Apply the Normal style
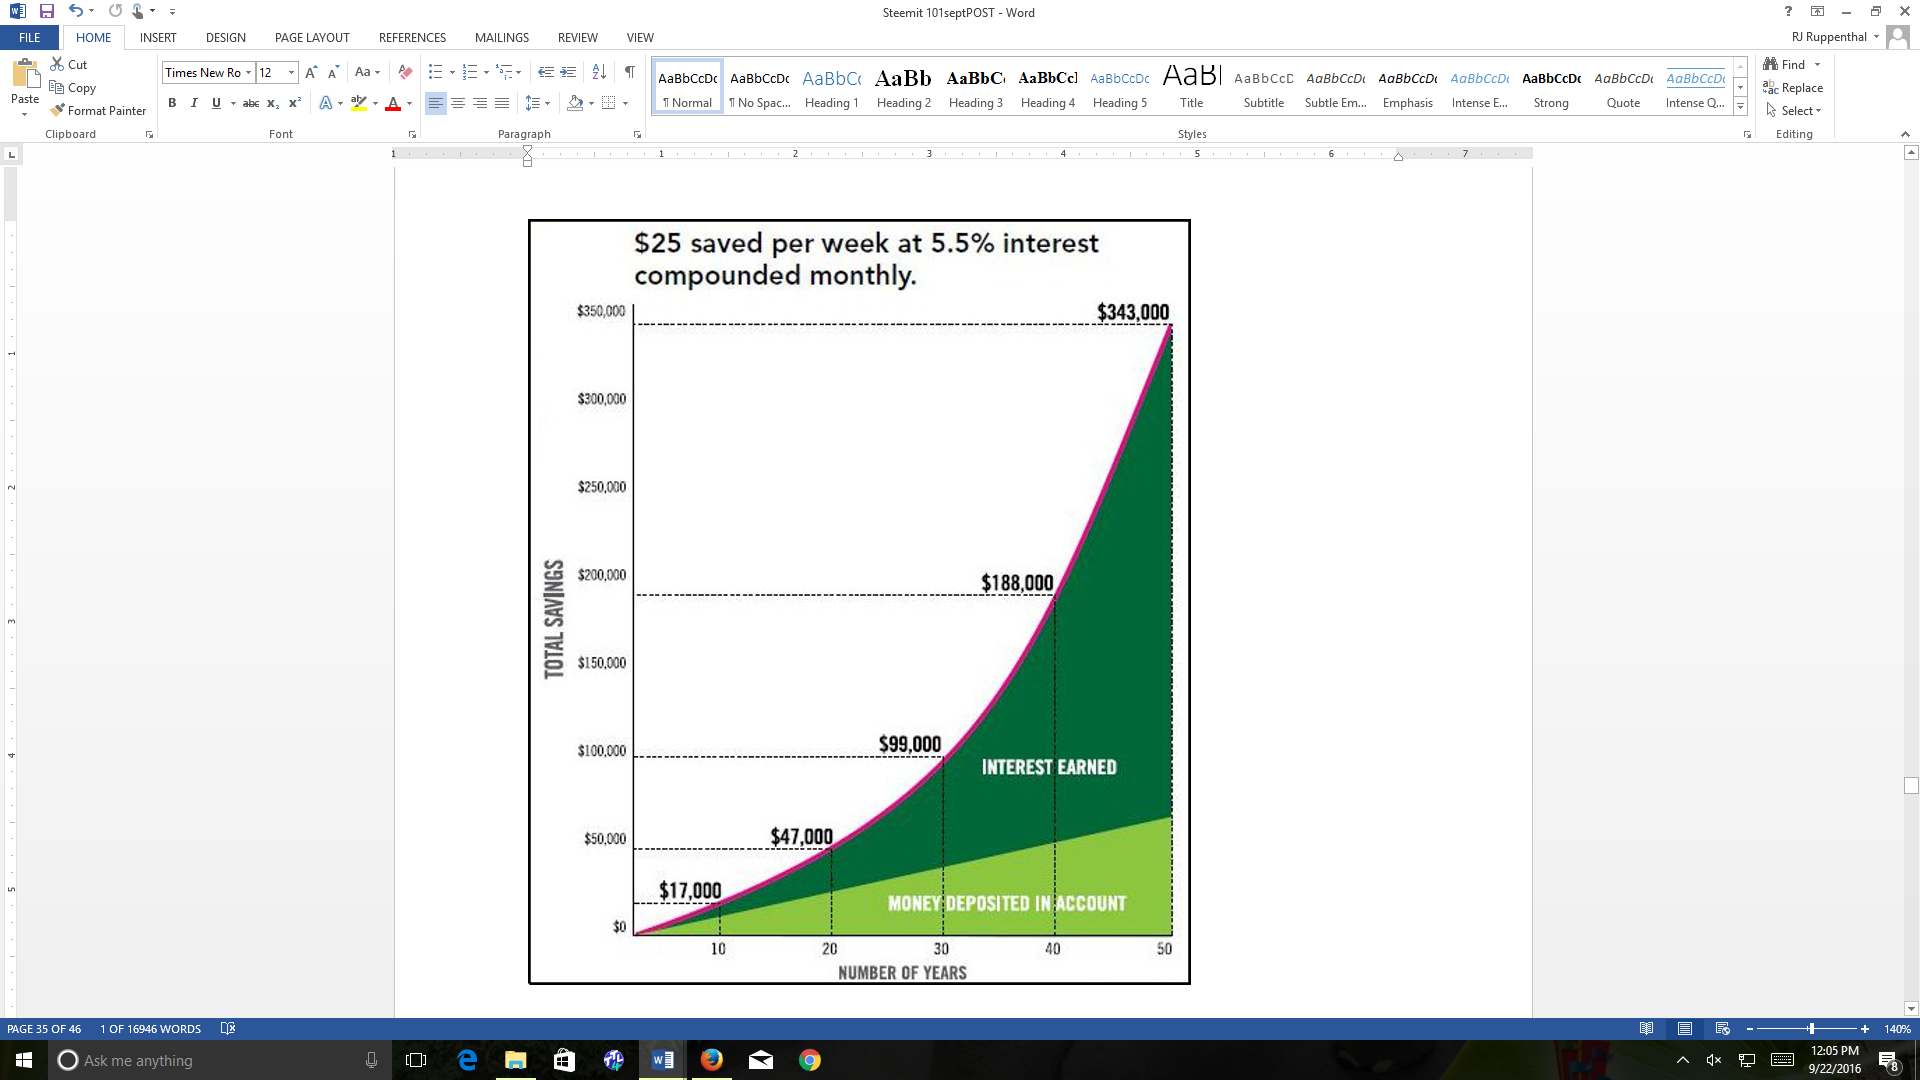Image resolution: width=1920 pixels, height=1080 pixels. point(688,87)
